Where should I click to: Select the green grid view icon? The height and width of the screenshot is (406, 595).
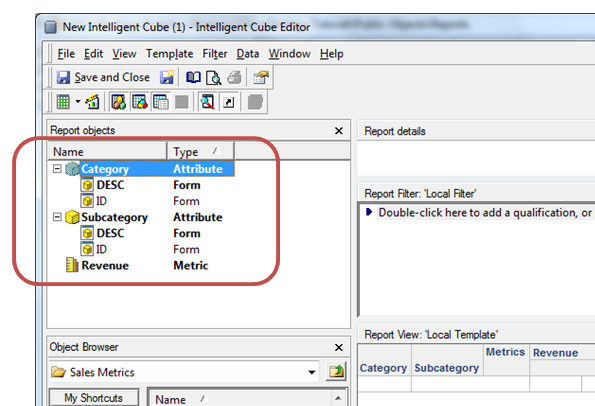pyautogui.click(x=63, y=102)
